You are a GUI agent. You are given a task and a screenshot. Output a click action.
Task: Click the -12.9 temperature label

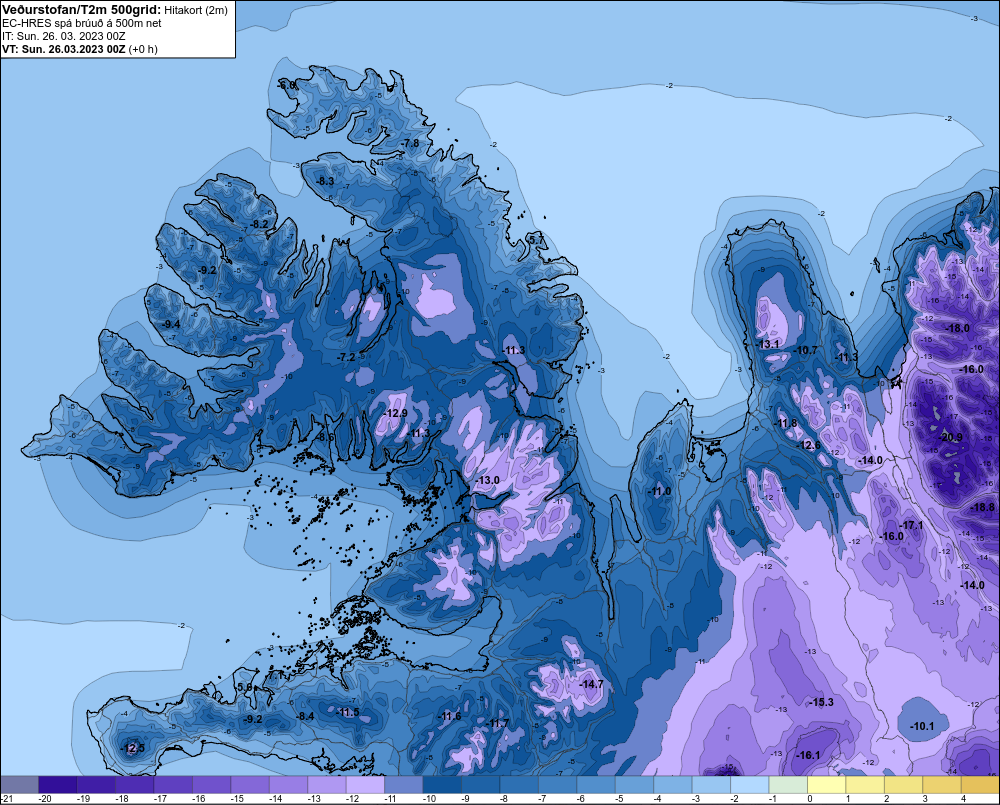[395, 413]
